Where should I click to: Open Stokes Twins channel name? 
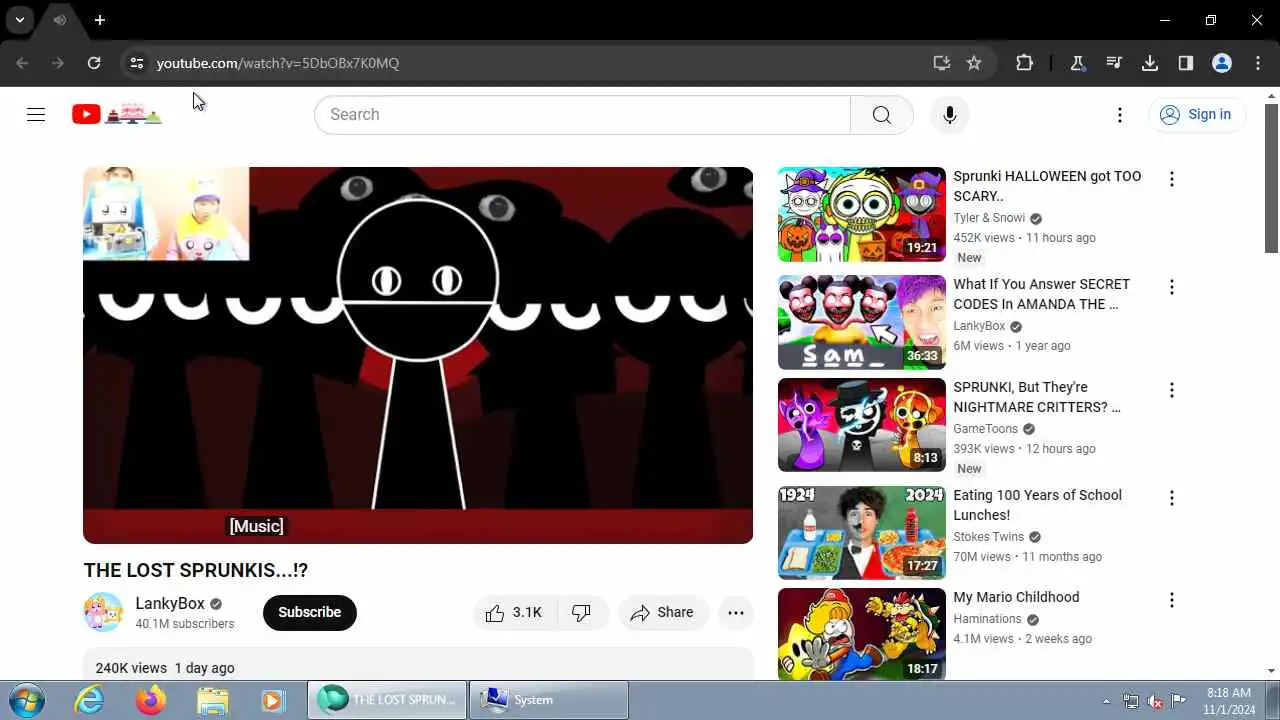tap(989, 537)
